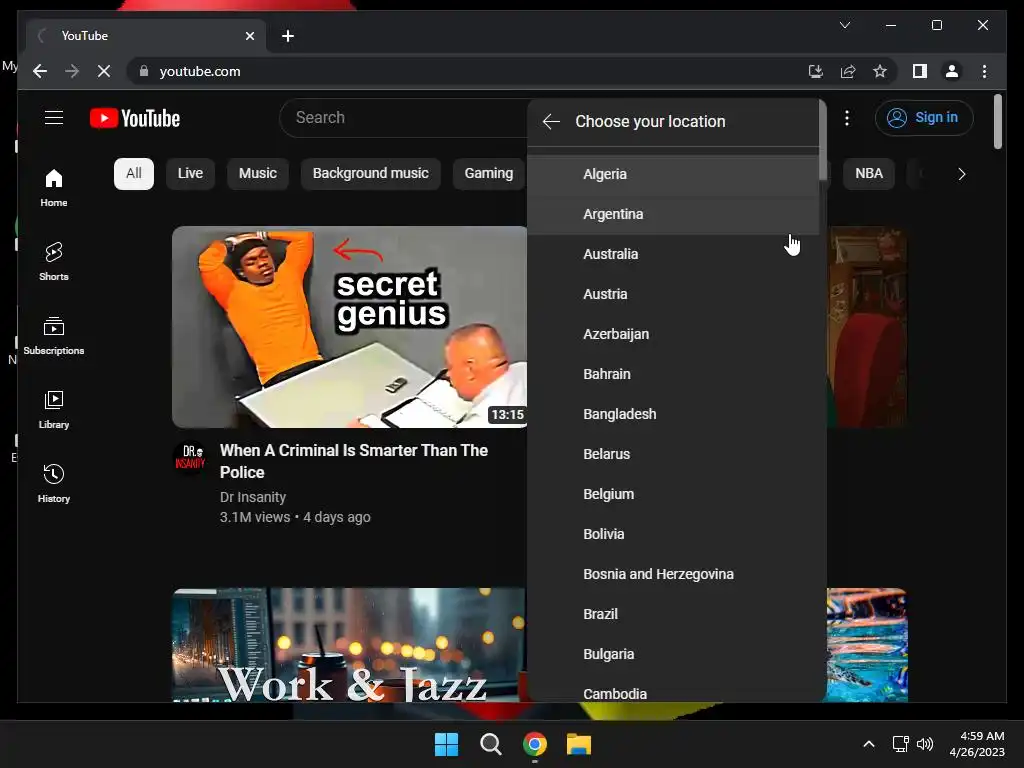The width and height of the screenshot is (1024, 768).
Task: Open a new browser tab
Action: (x=287, y=36)
